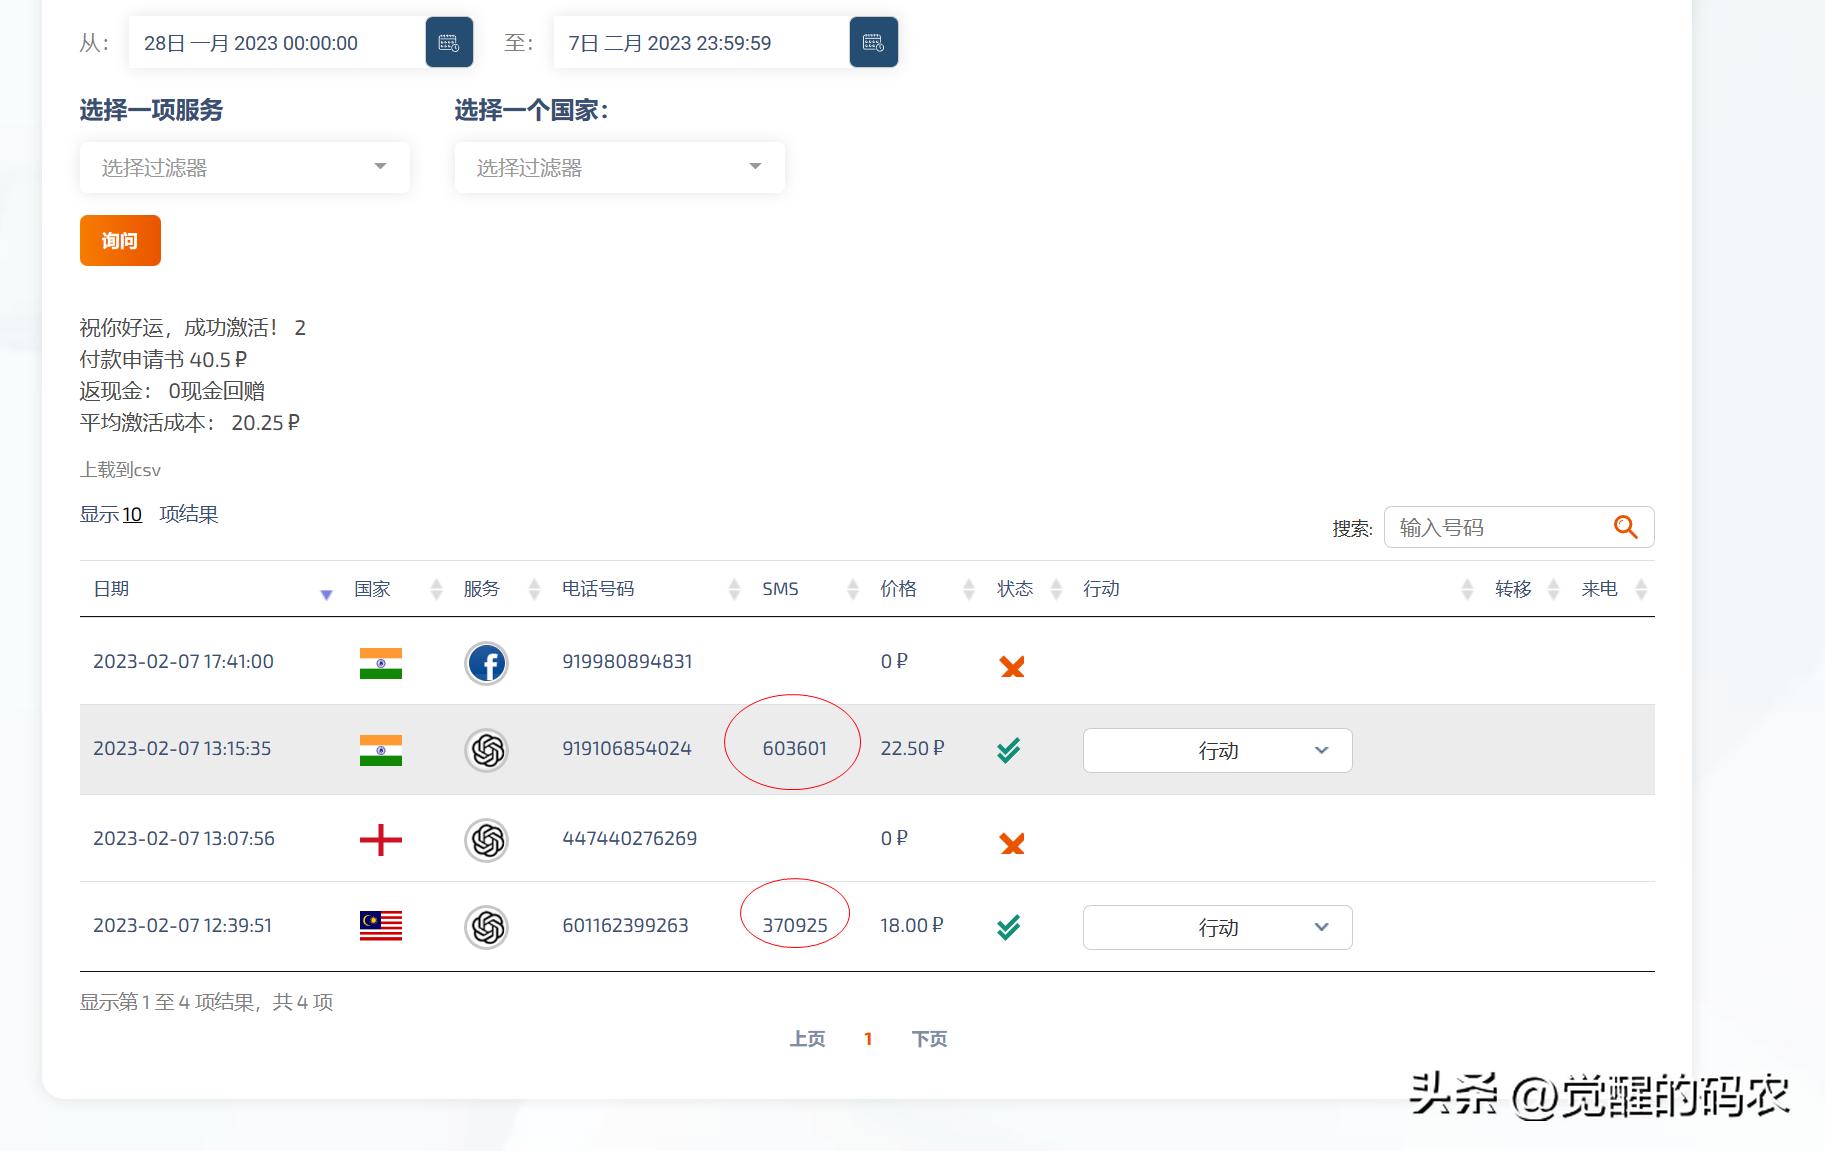
Task: Open the end date calendar picker
Action: (873, 43)
